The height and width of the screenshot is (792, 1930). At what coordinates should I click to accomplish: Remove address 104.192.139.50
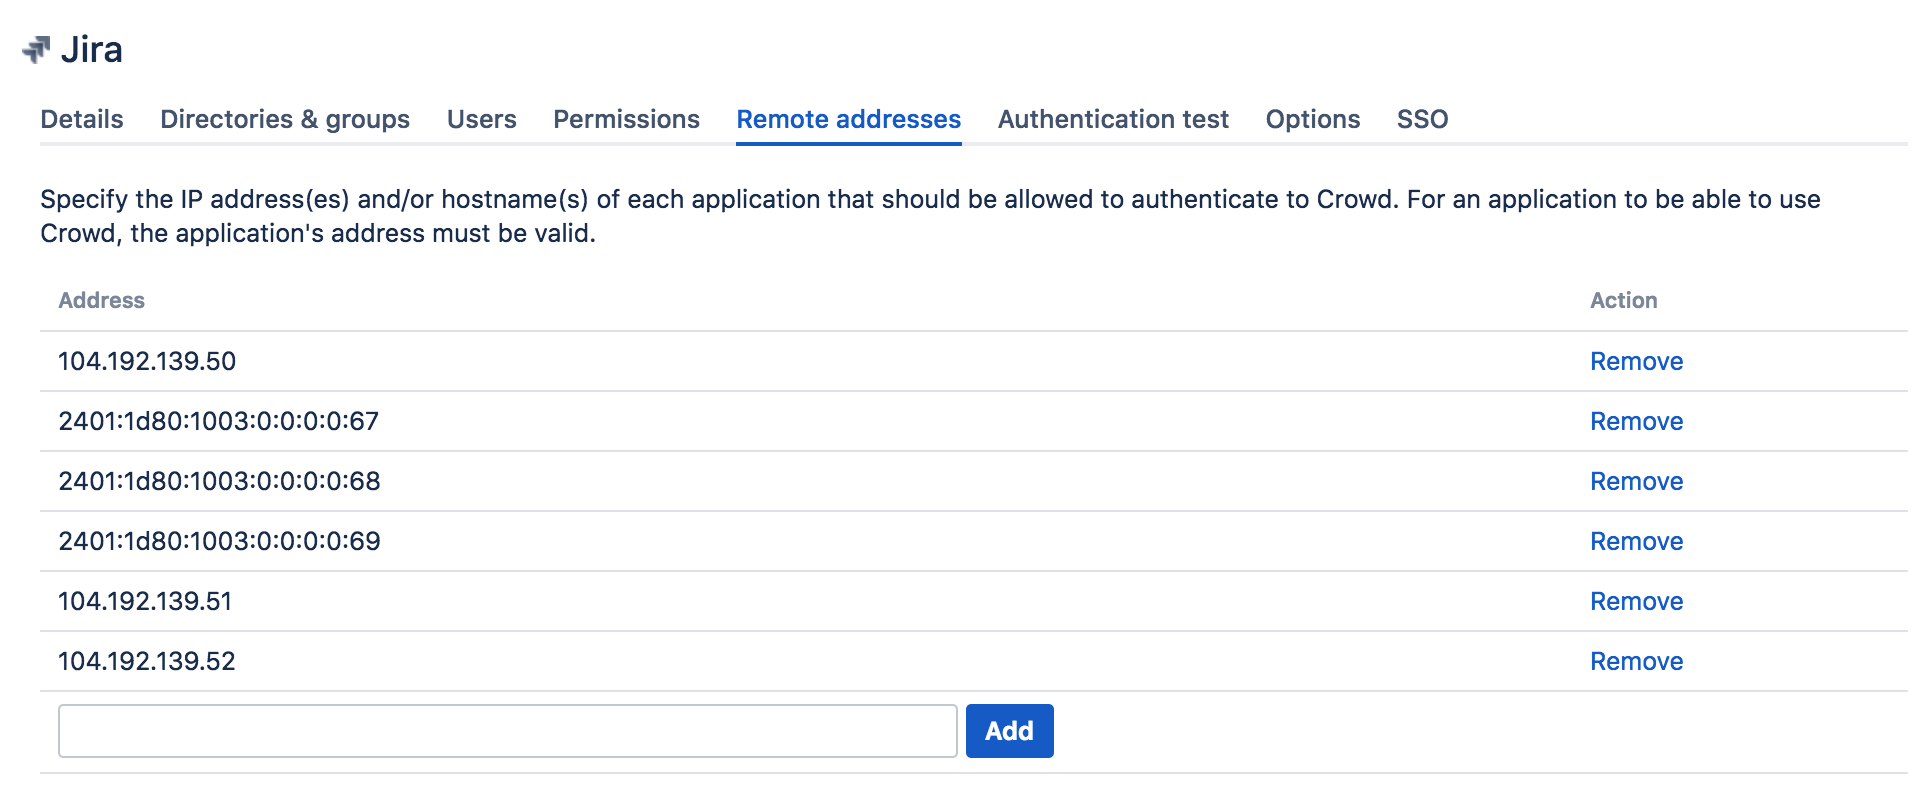click(x=1636, y=361)
